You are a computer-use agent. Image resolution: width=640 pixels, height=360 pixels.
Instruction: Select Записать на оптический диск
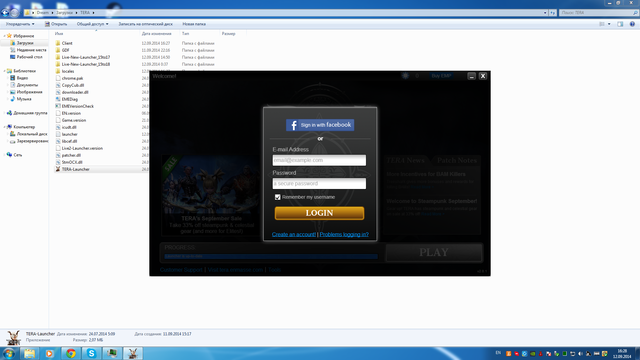[145, 24]
